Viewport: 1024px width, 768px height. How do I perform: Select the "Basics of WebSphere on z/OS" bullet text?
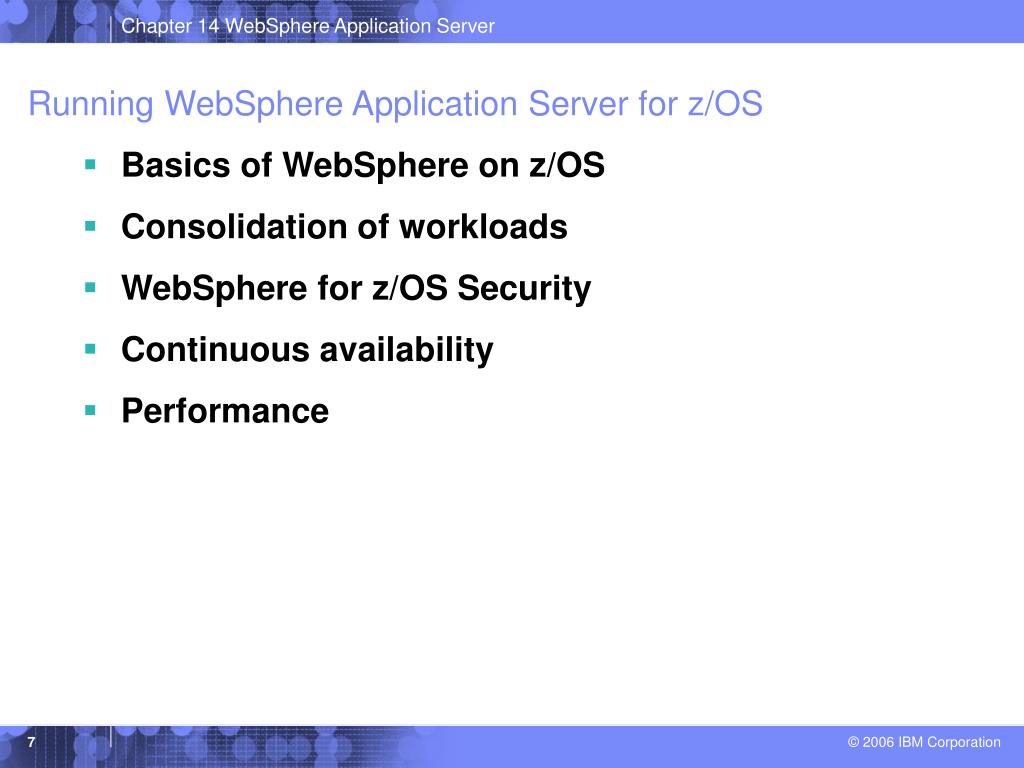pyautogui.click(x=363, y=165)
